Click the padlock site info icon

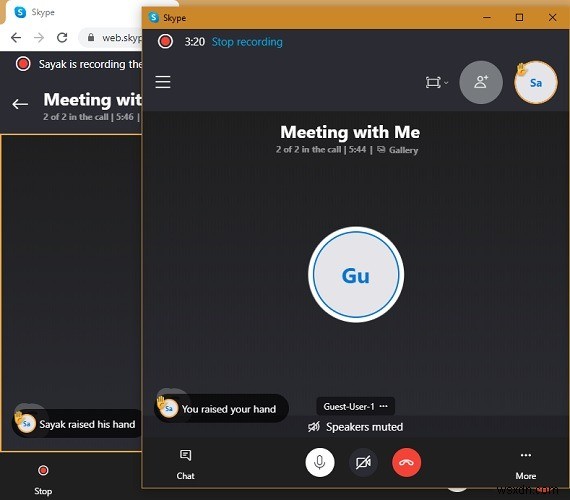[x=91, y=37]
